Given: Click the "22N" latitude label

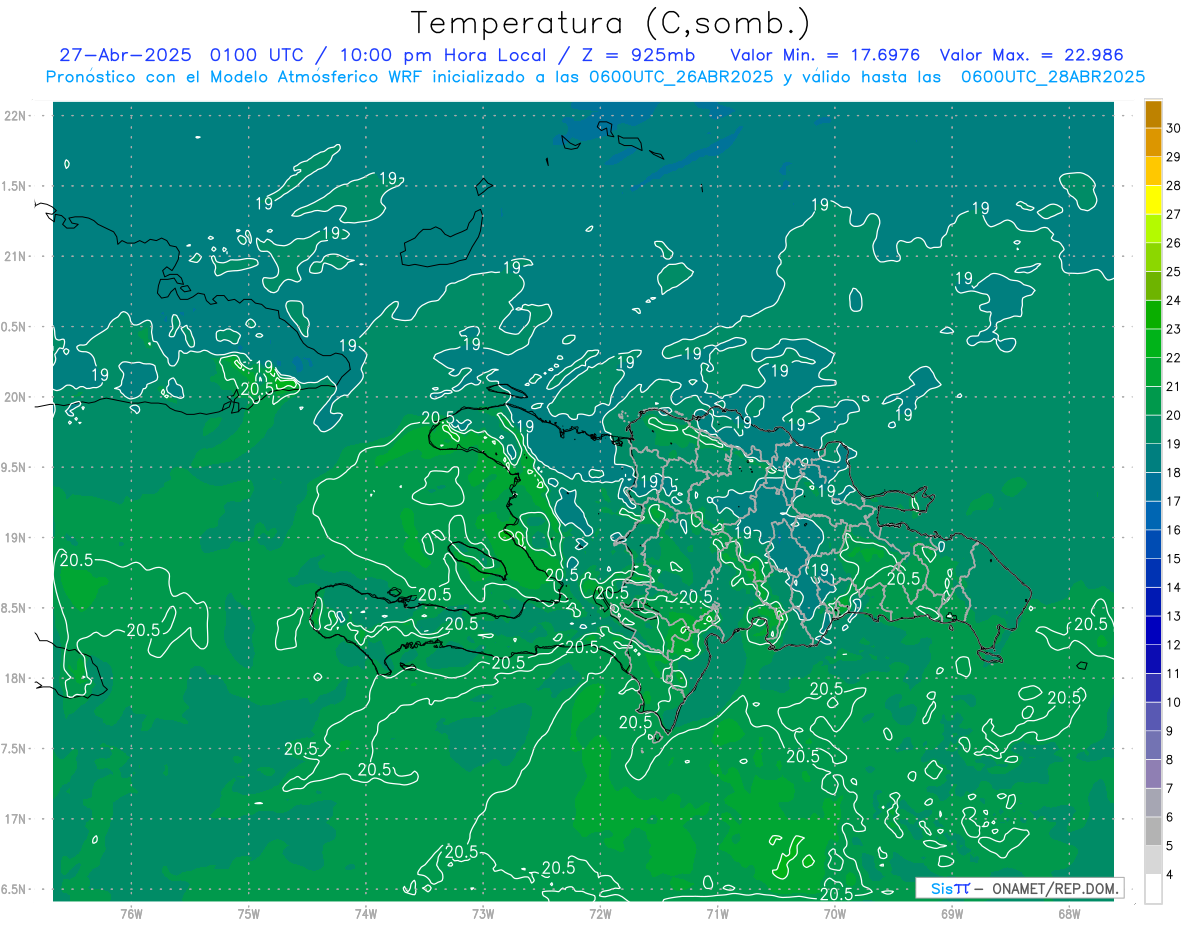Looking at the screenshot, I should 14,115.
